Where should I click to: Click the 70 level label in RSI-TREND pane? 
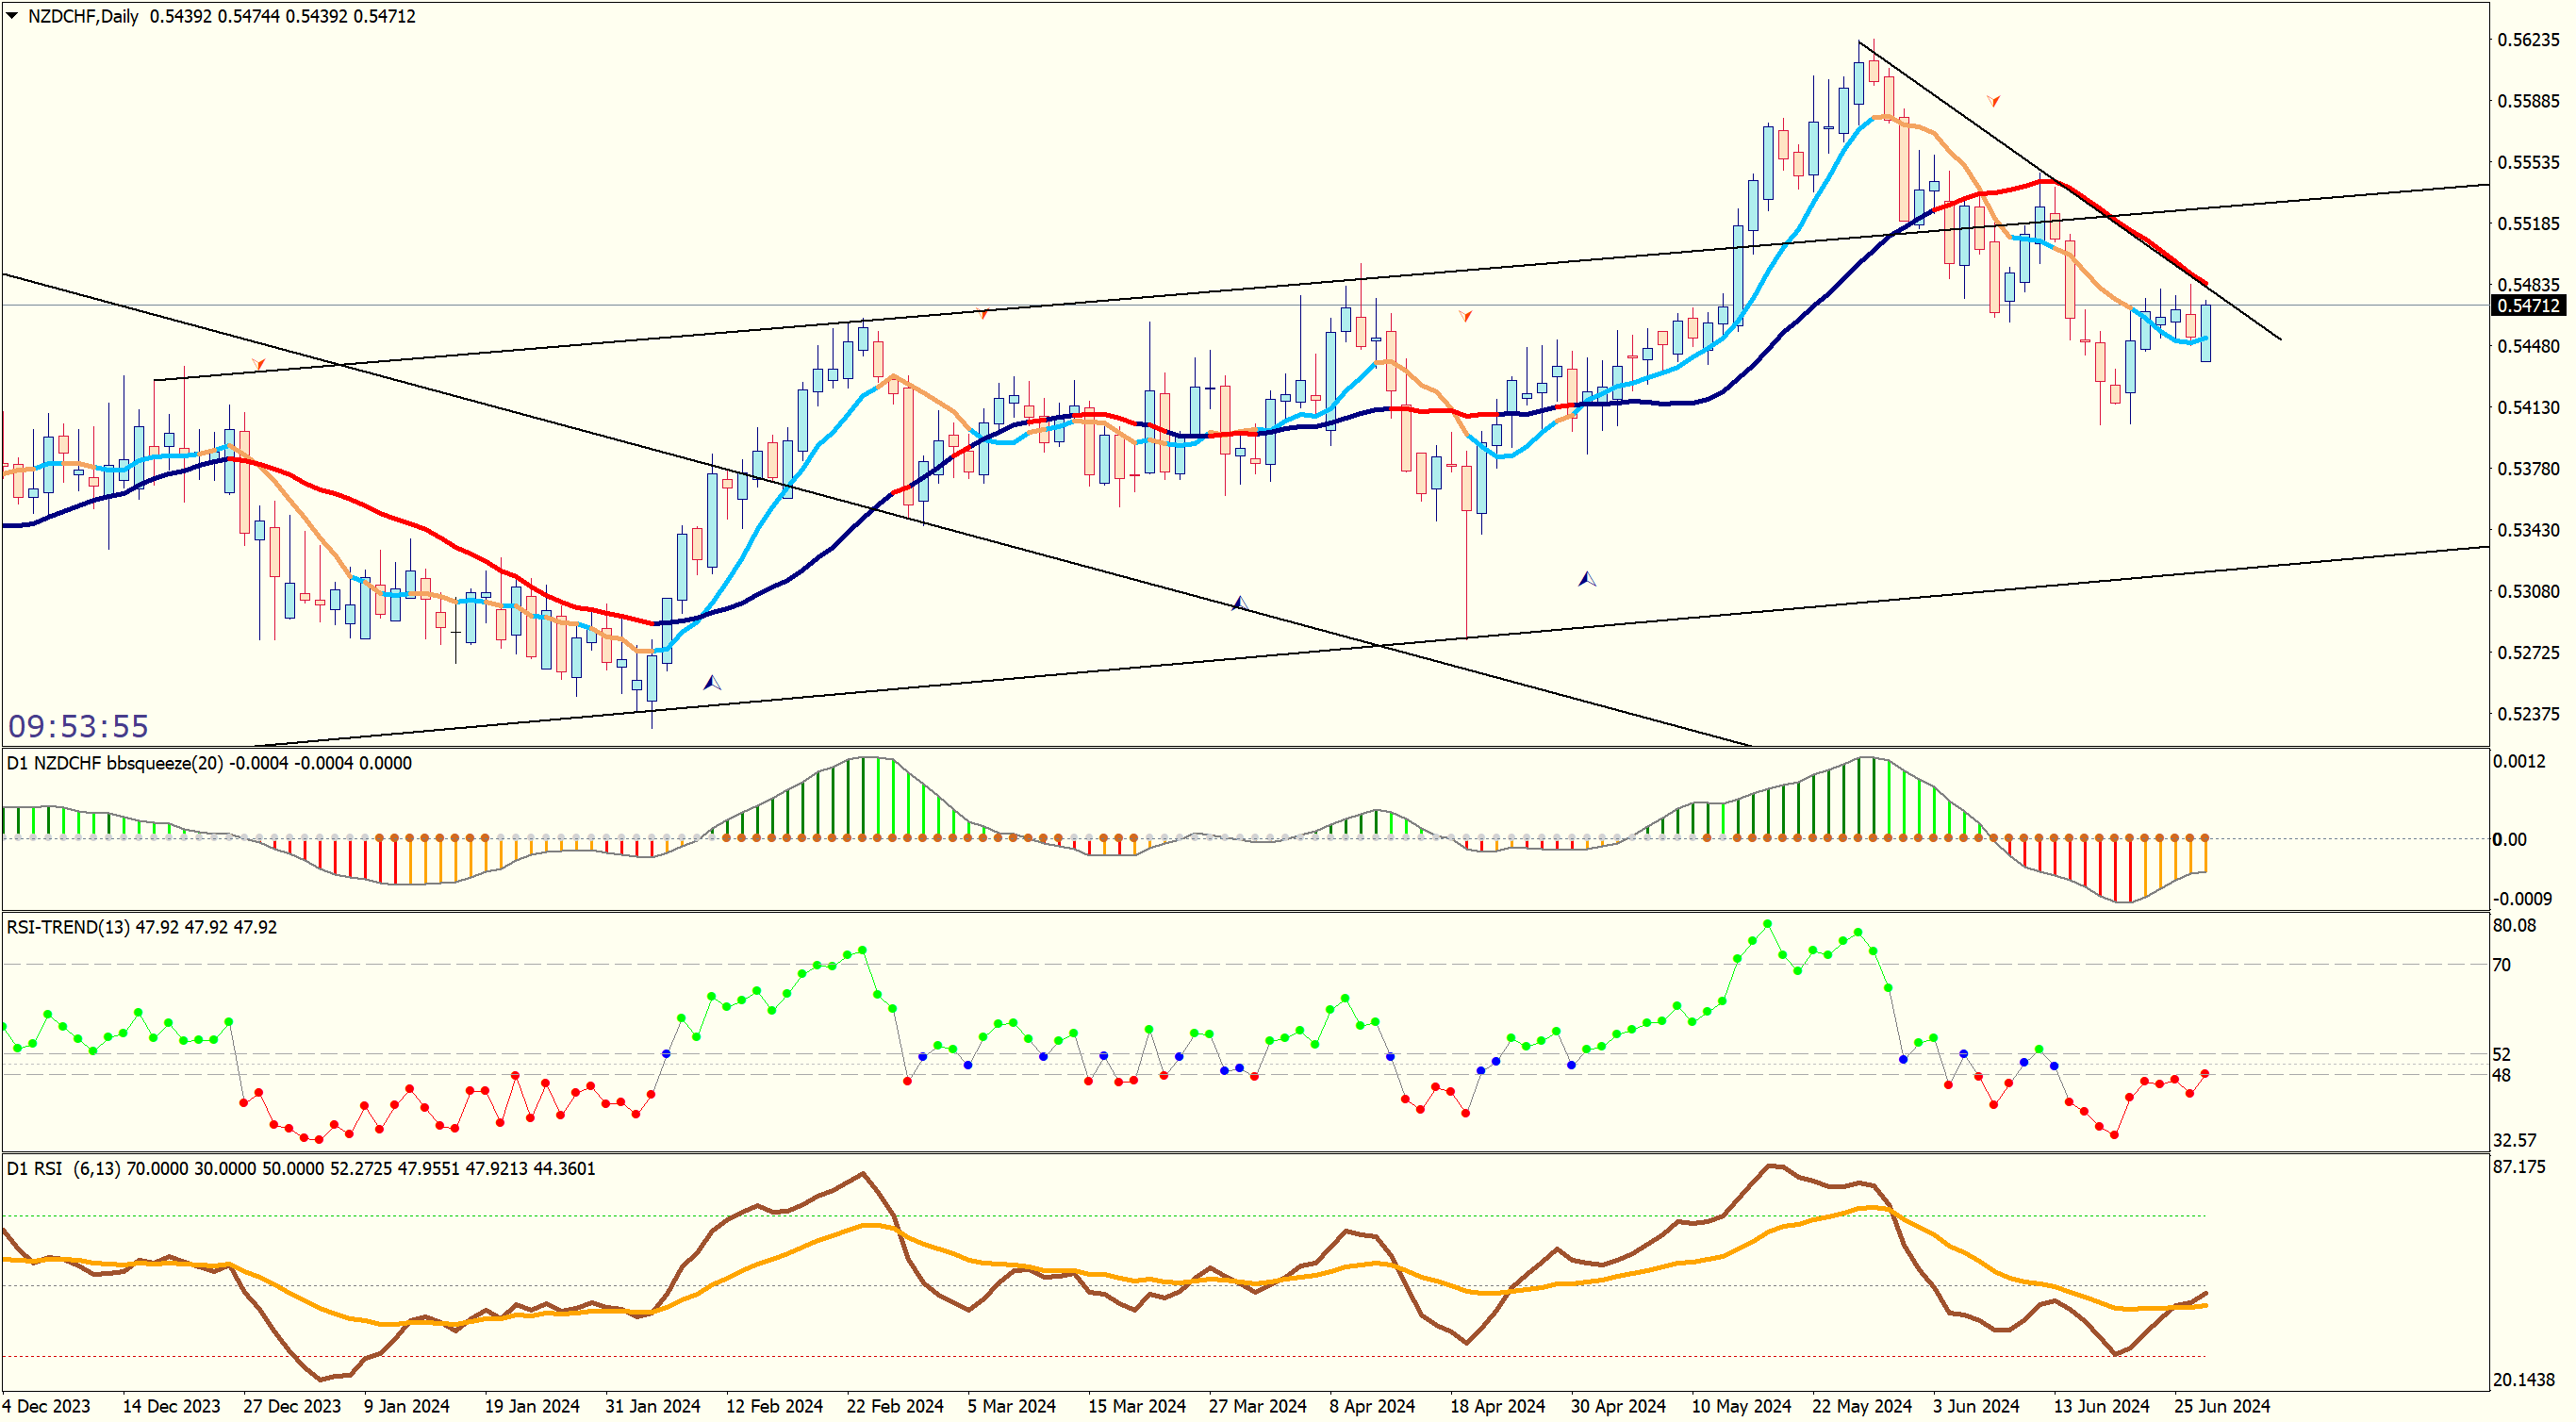(2501, 965)
